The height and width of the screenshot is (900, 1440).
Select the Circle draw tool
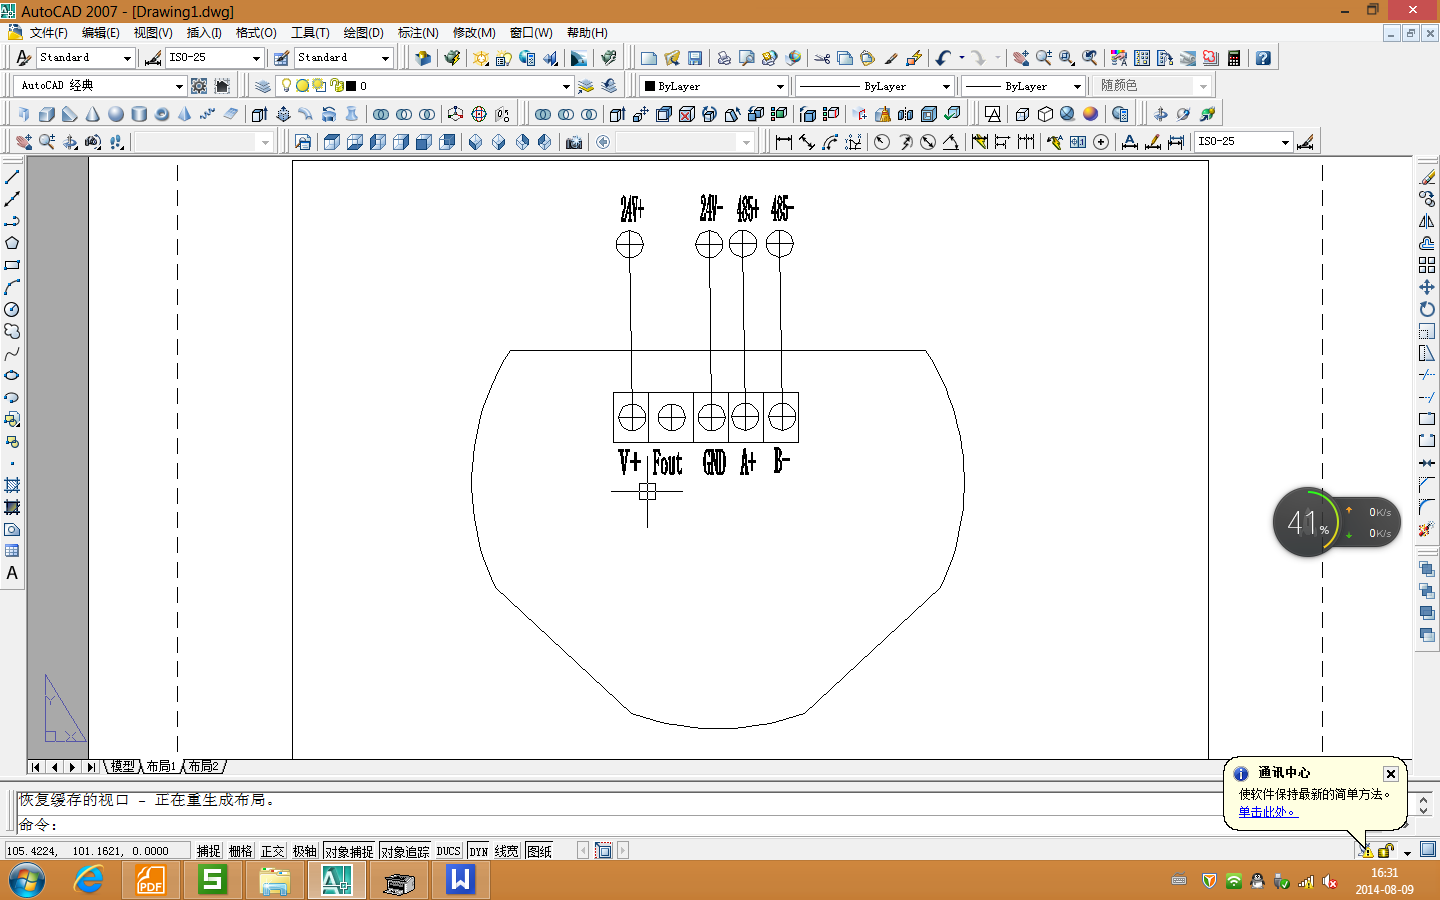[x=12, y=309]
